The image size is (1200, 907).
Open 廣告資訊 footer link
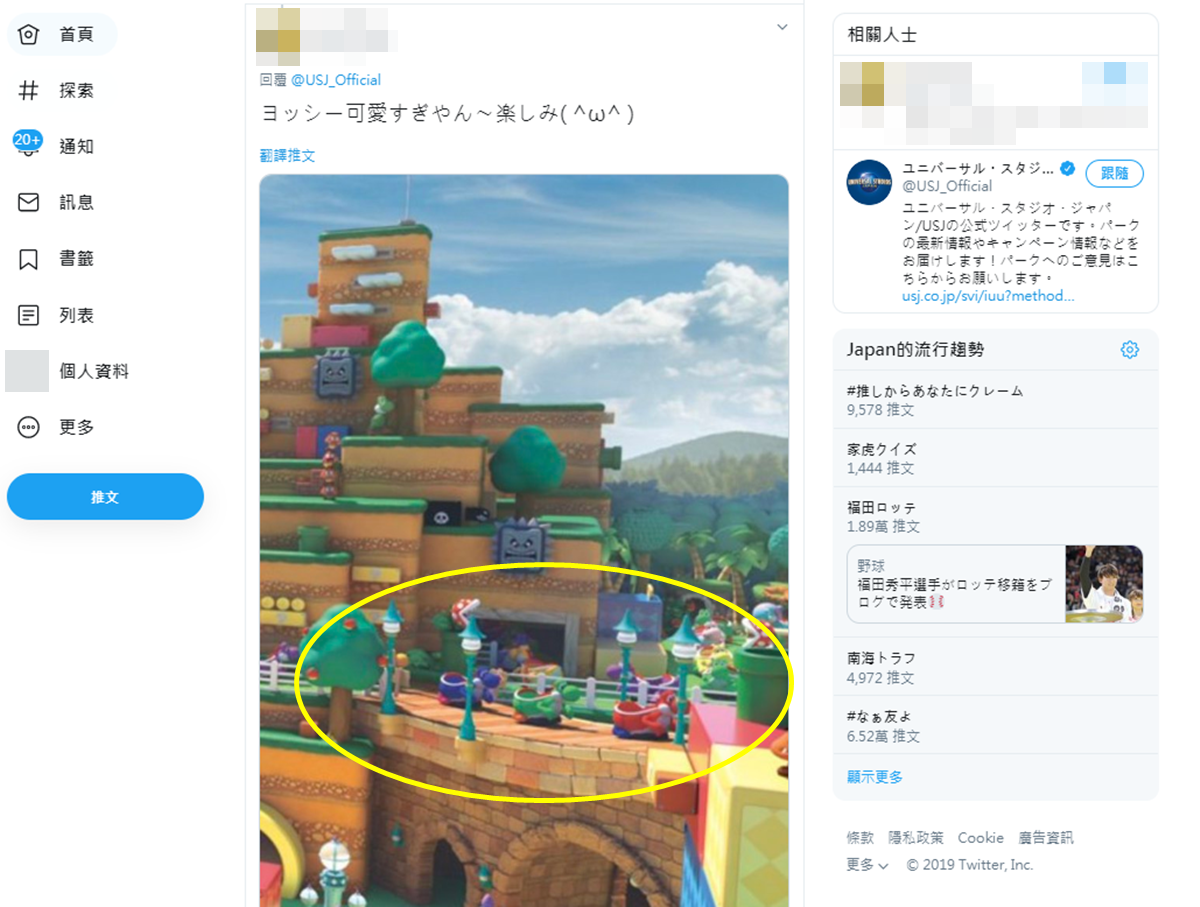(1046, 838)
